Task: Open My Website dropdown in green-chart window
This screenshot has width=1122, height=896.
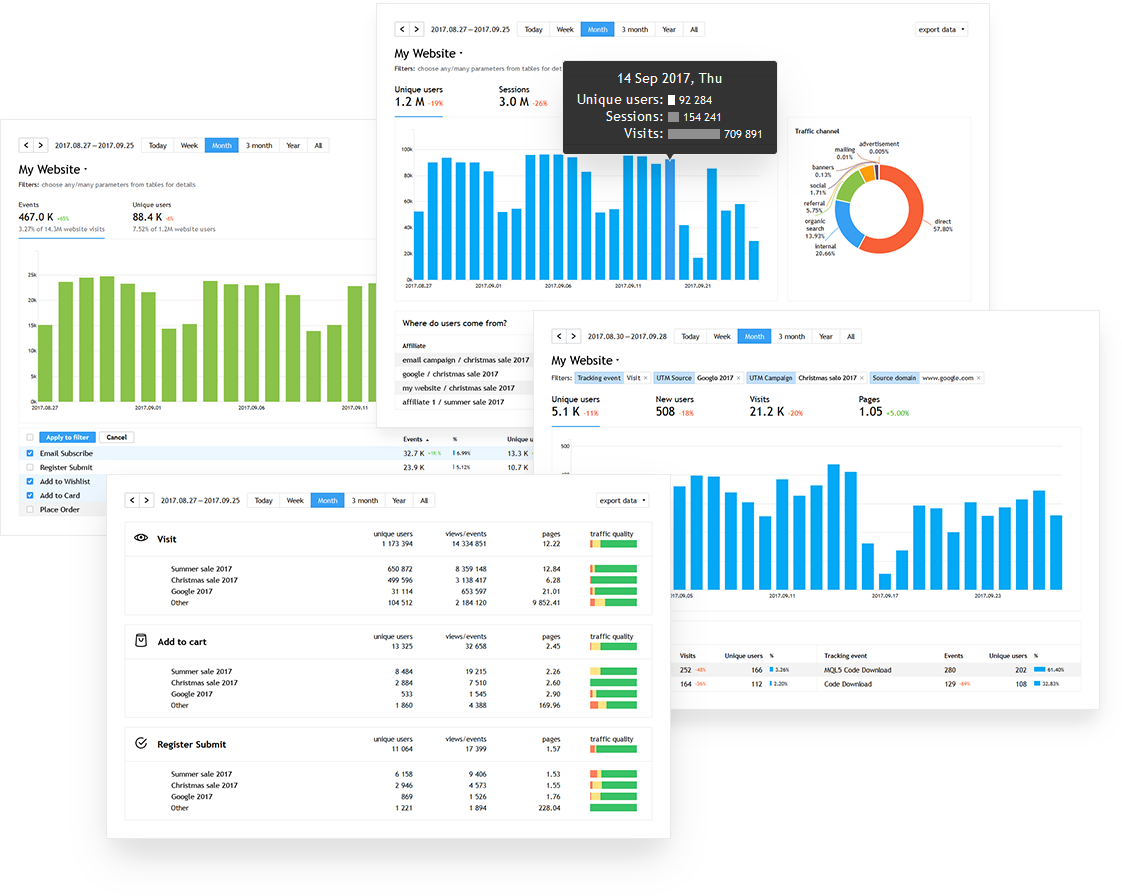Action: (x=53, y=170)
